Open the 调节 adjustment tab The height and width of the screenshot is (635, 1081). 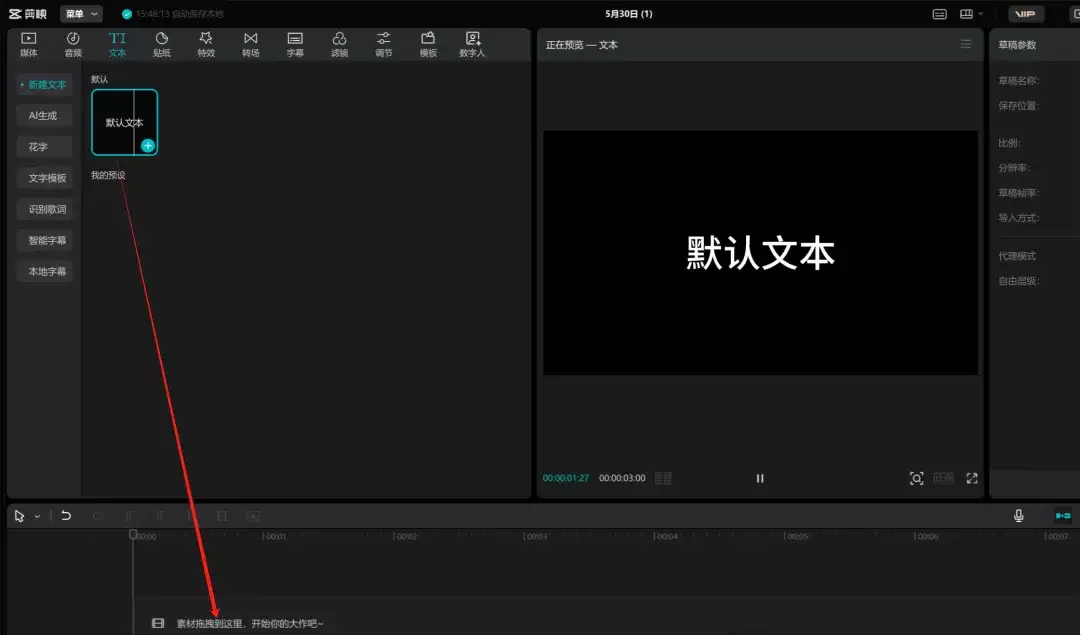coord(383,44)
